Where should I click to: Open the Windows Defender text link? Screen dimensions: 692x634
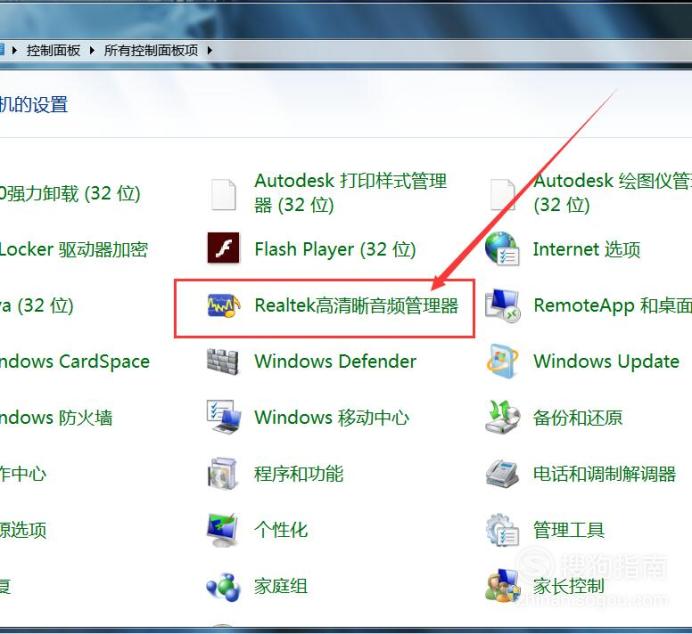(335, 361)
